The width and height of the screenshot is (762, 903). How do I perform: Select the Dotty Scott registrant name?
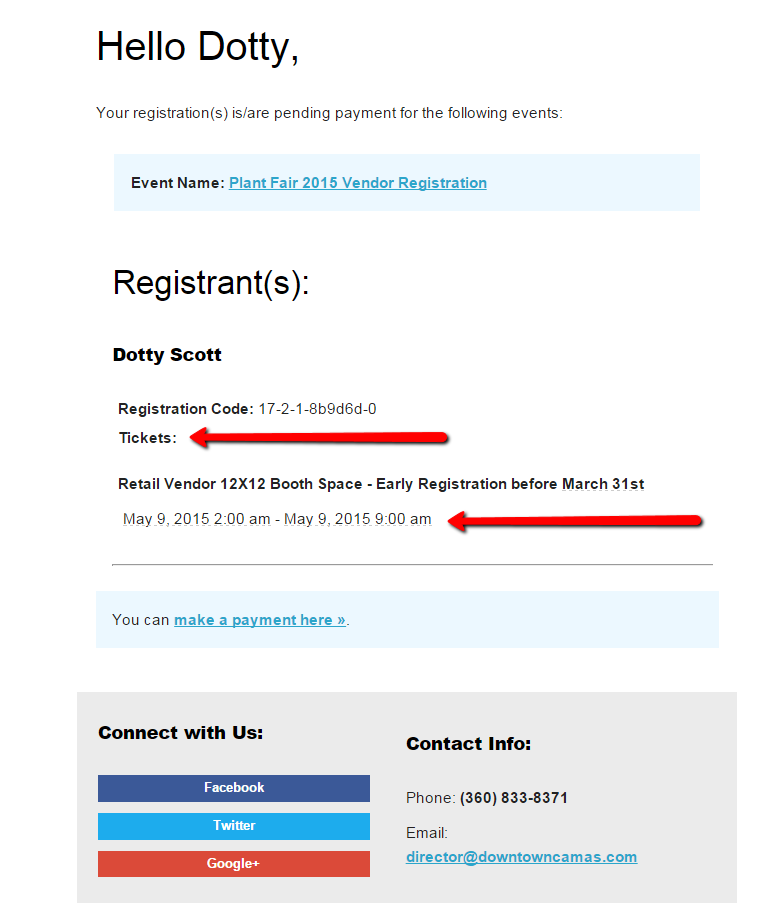tap(167, 355)
